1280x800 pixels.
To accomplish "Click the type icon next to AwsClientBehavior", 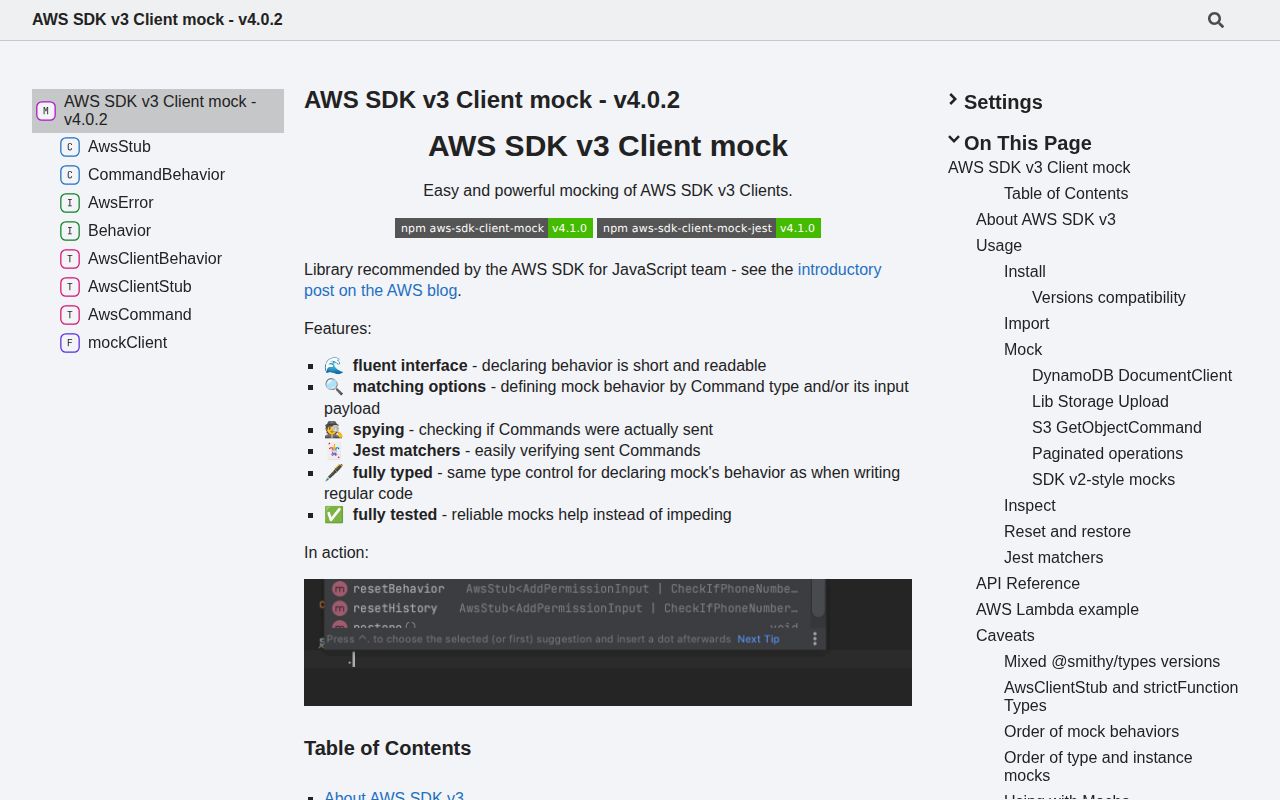I will 70,259.
